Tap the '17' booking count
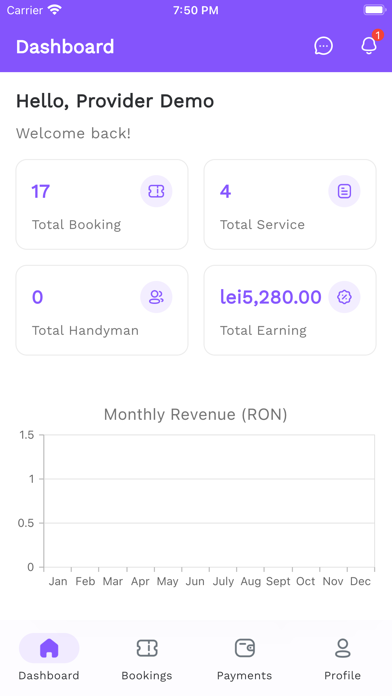 (40, 191)
